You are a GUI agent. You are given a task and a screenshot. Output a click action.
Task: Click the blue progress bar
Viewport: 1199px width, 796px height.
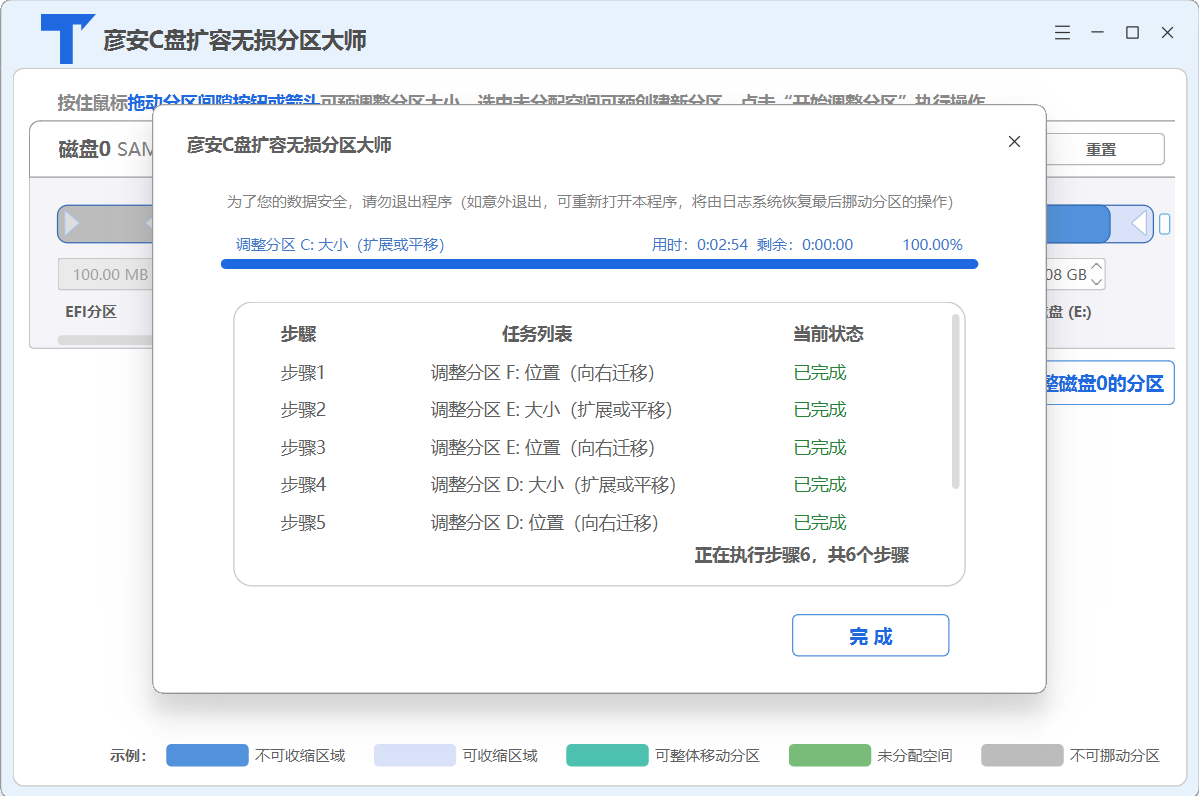600,264
